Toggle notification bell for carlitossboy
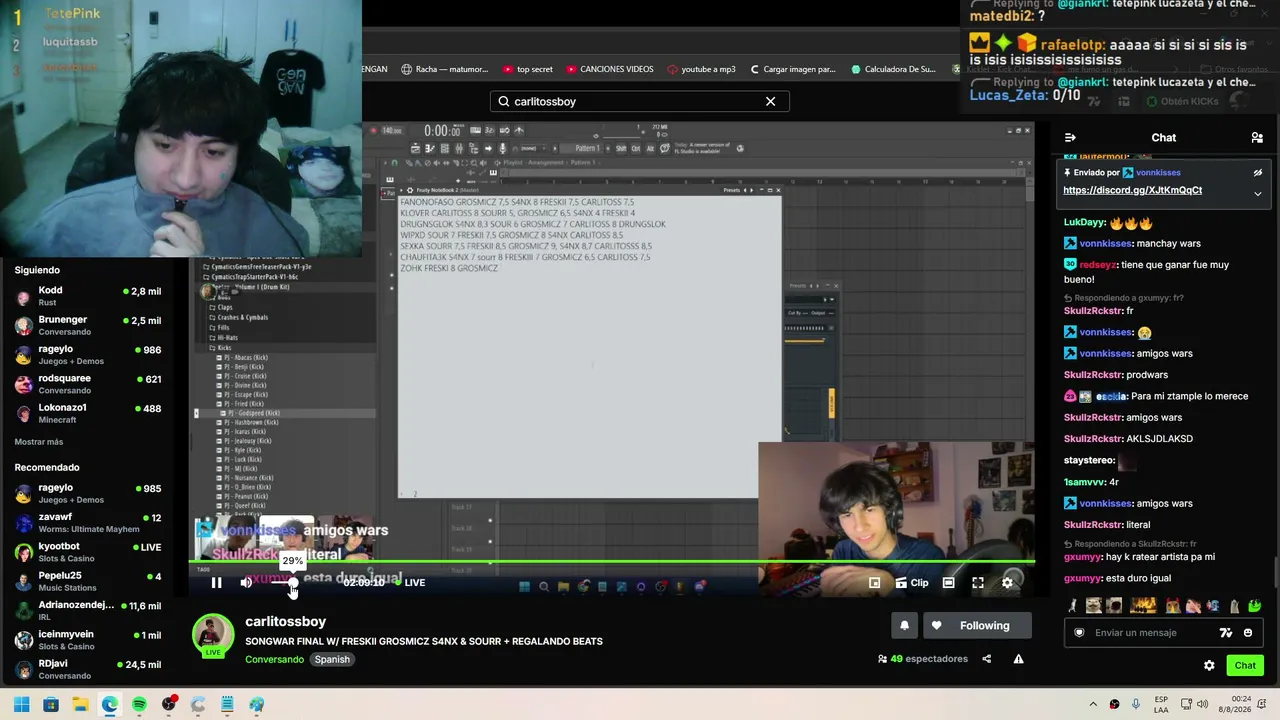This screenshot has height=720, width=1280. [x=904, y=625]
